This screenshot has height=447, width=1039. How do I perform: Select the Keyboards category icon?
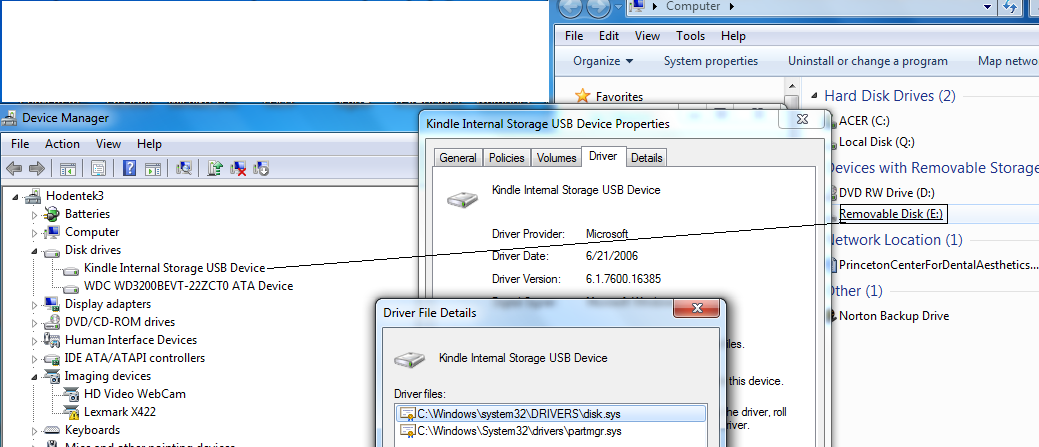point(52,430)
